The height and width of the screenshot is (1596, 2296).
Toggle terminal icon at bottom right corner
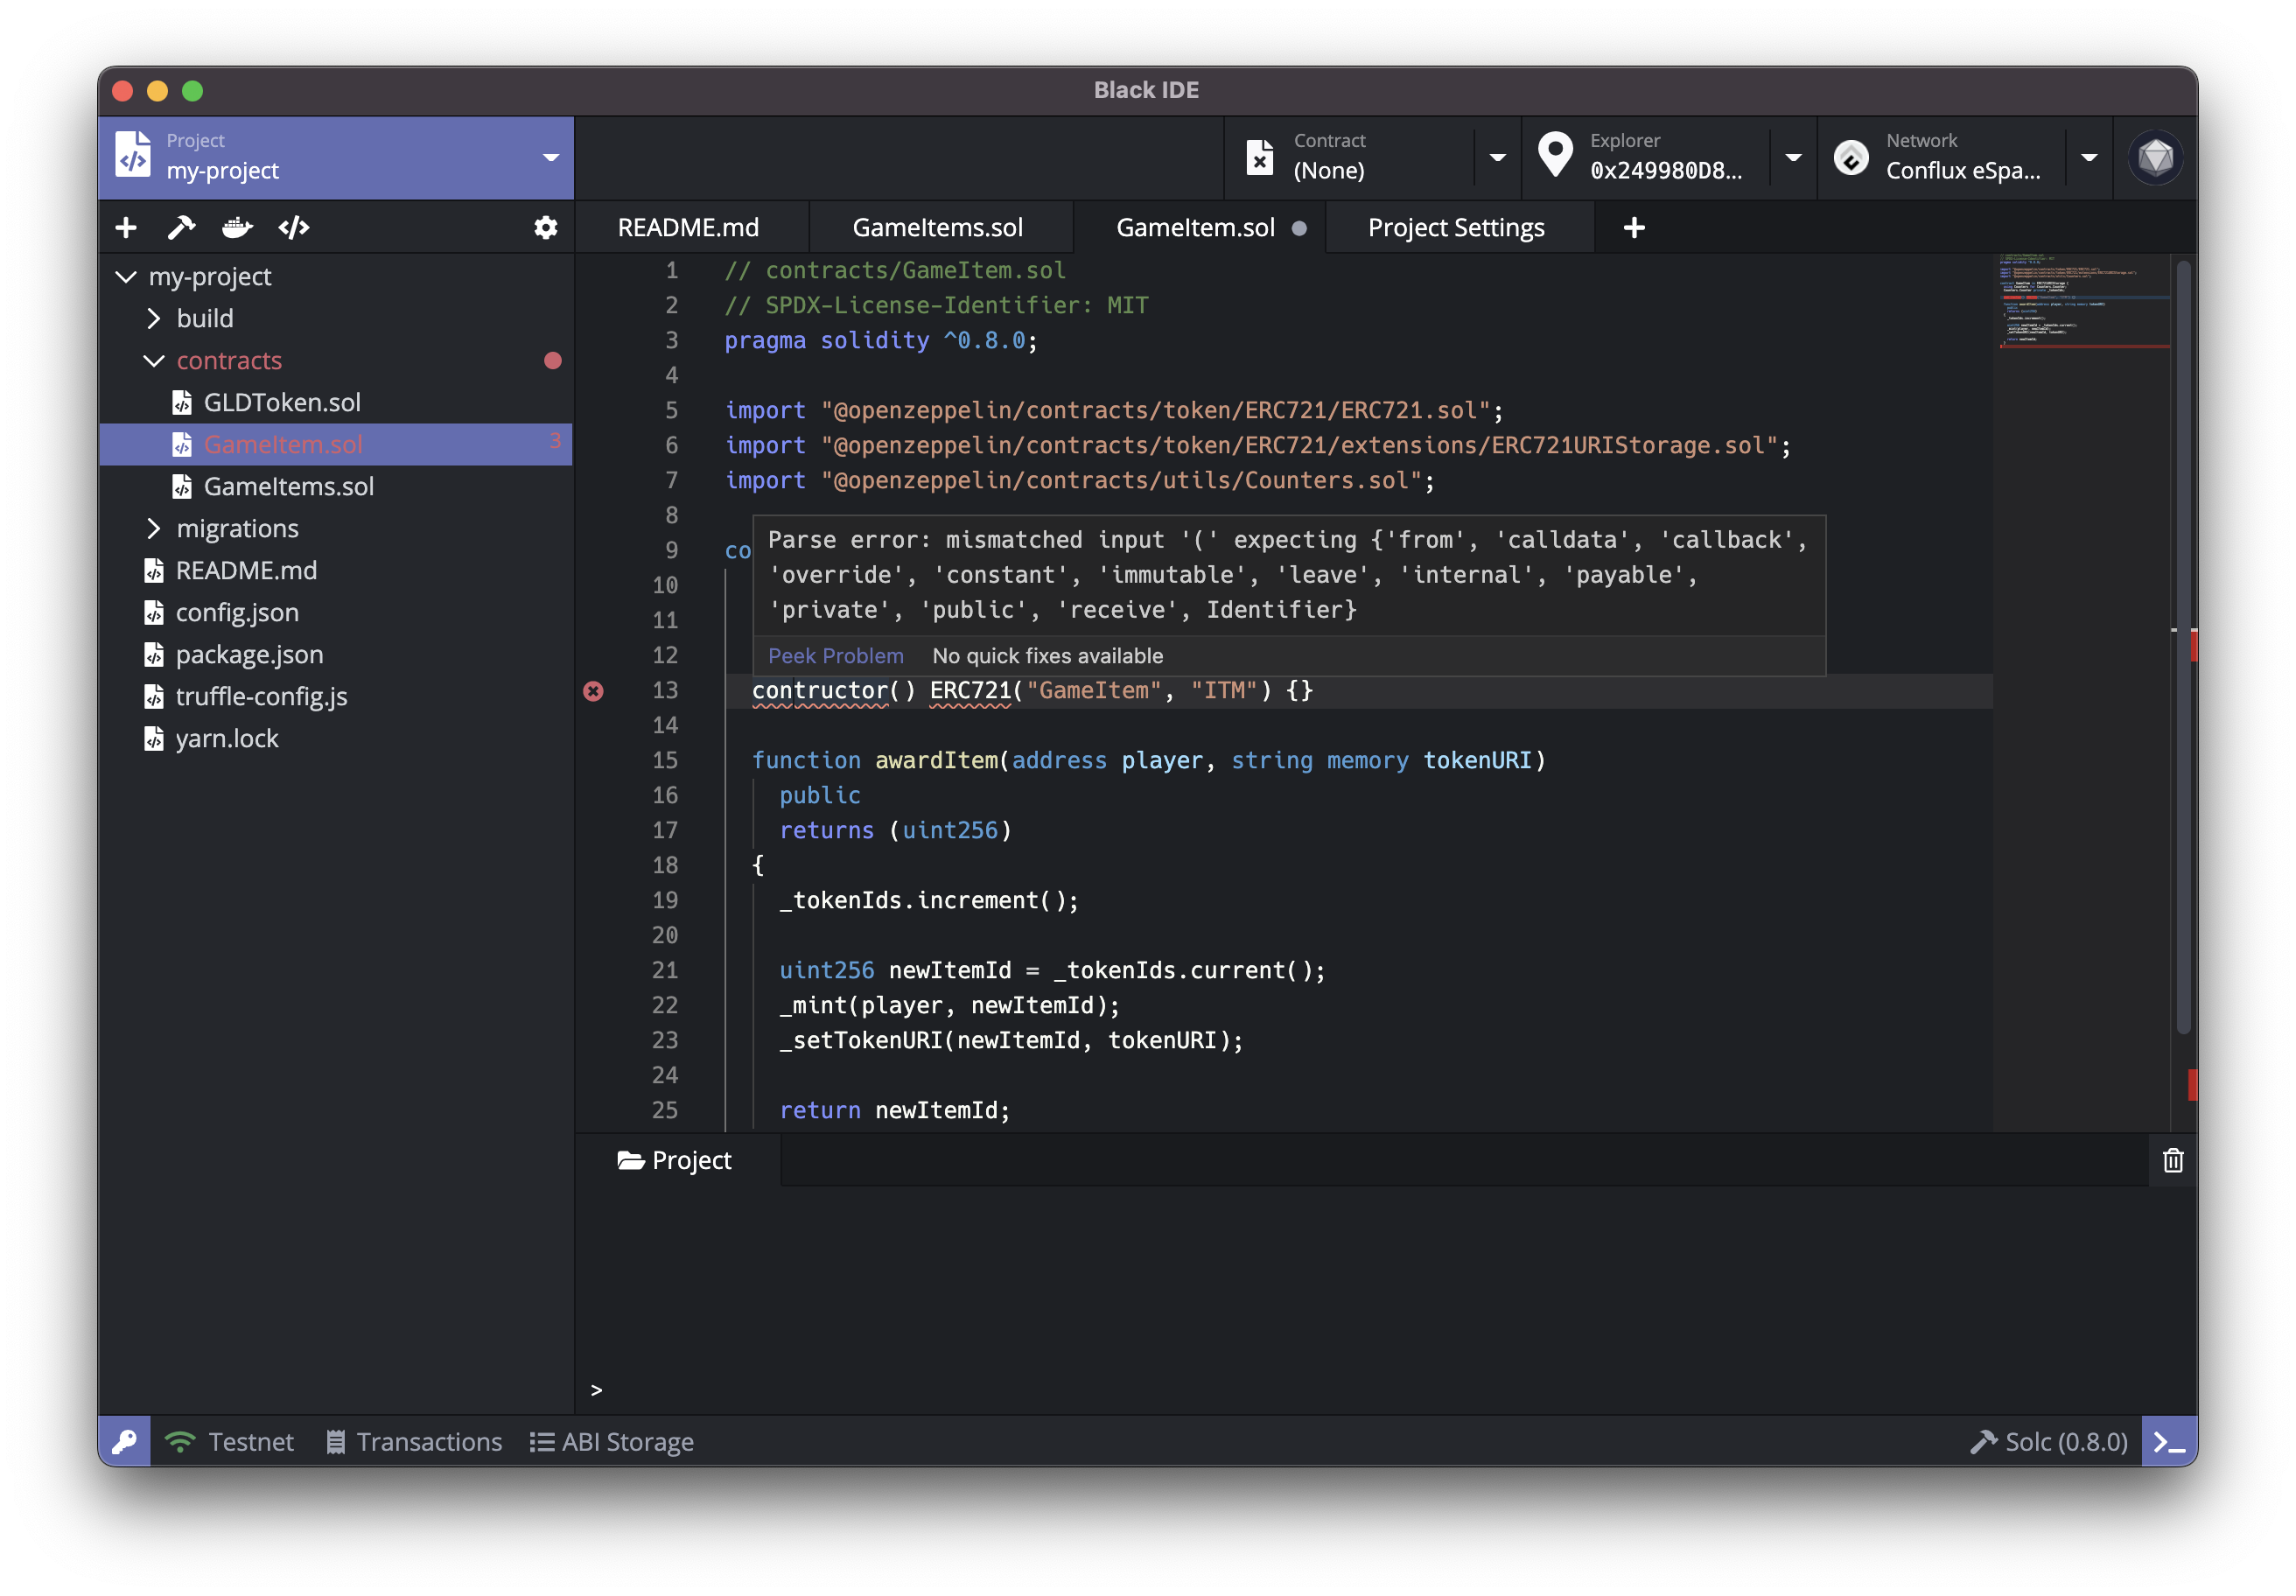pos(2168,1441)
